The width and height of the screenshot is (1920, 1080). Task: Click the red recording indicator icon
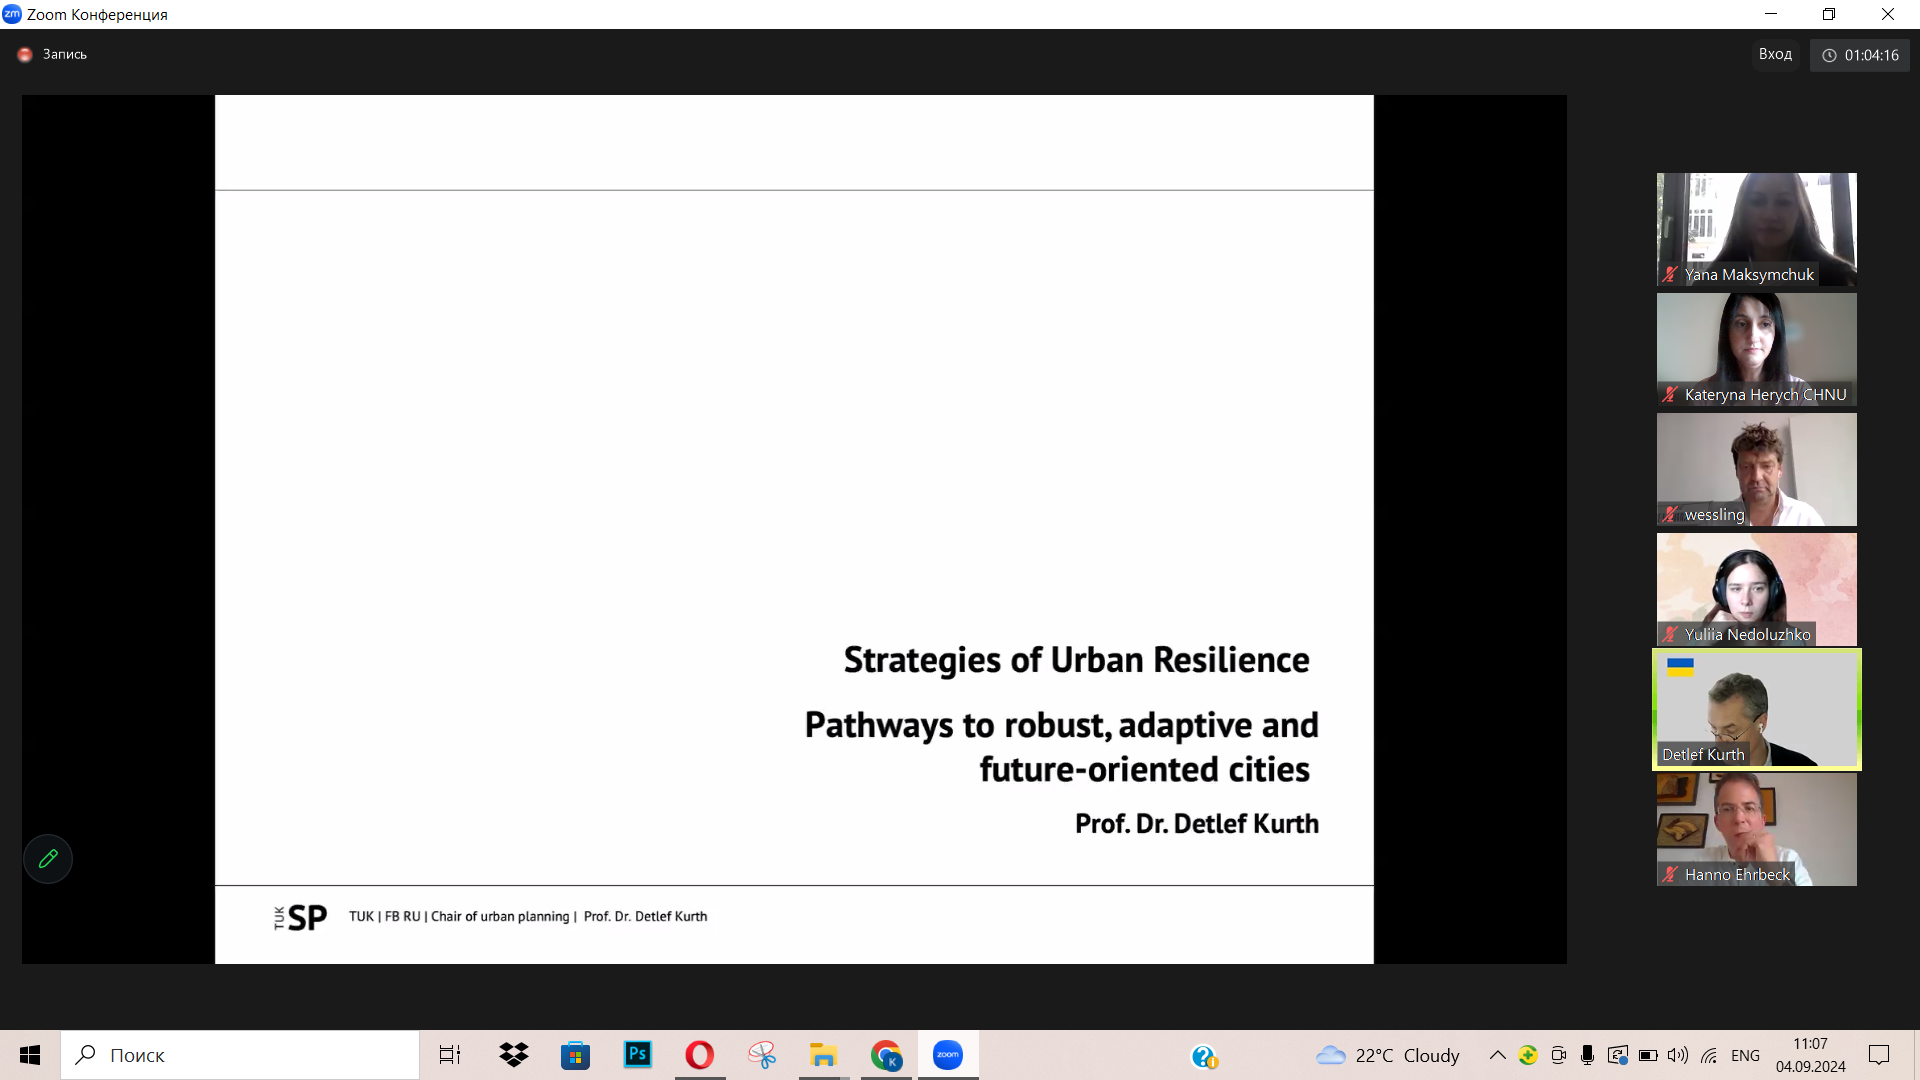point(25,55)
